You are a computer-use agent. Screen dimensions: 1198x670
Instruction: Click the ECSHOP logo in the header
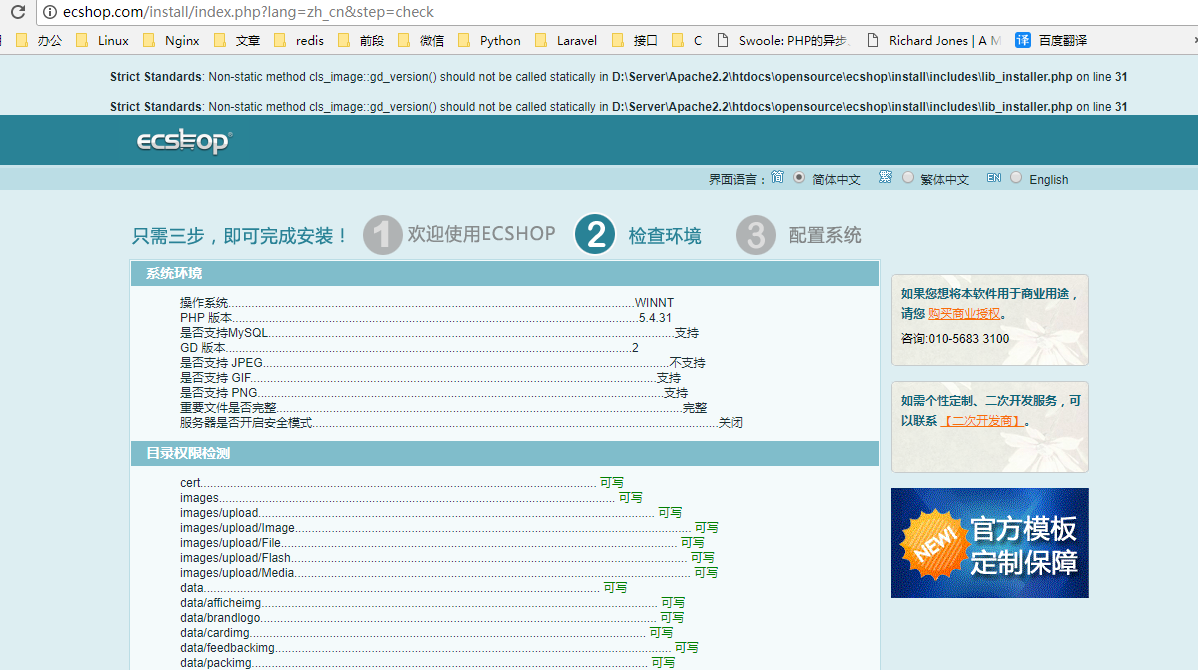coord(184,141)
